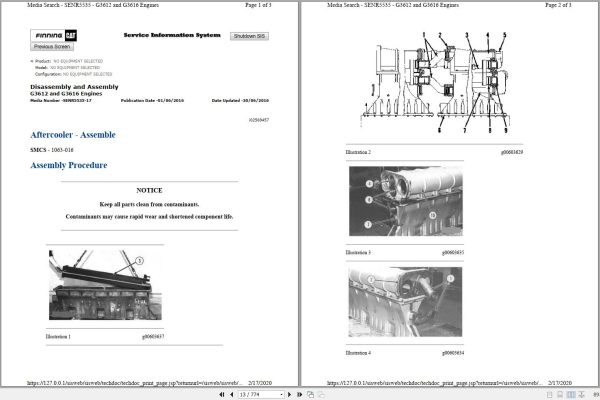The image size is (600, 400).
Task: Click the copy pages icon in bottom toolbar
Action: pyautogui.click(x=310, y=394)
